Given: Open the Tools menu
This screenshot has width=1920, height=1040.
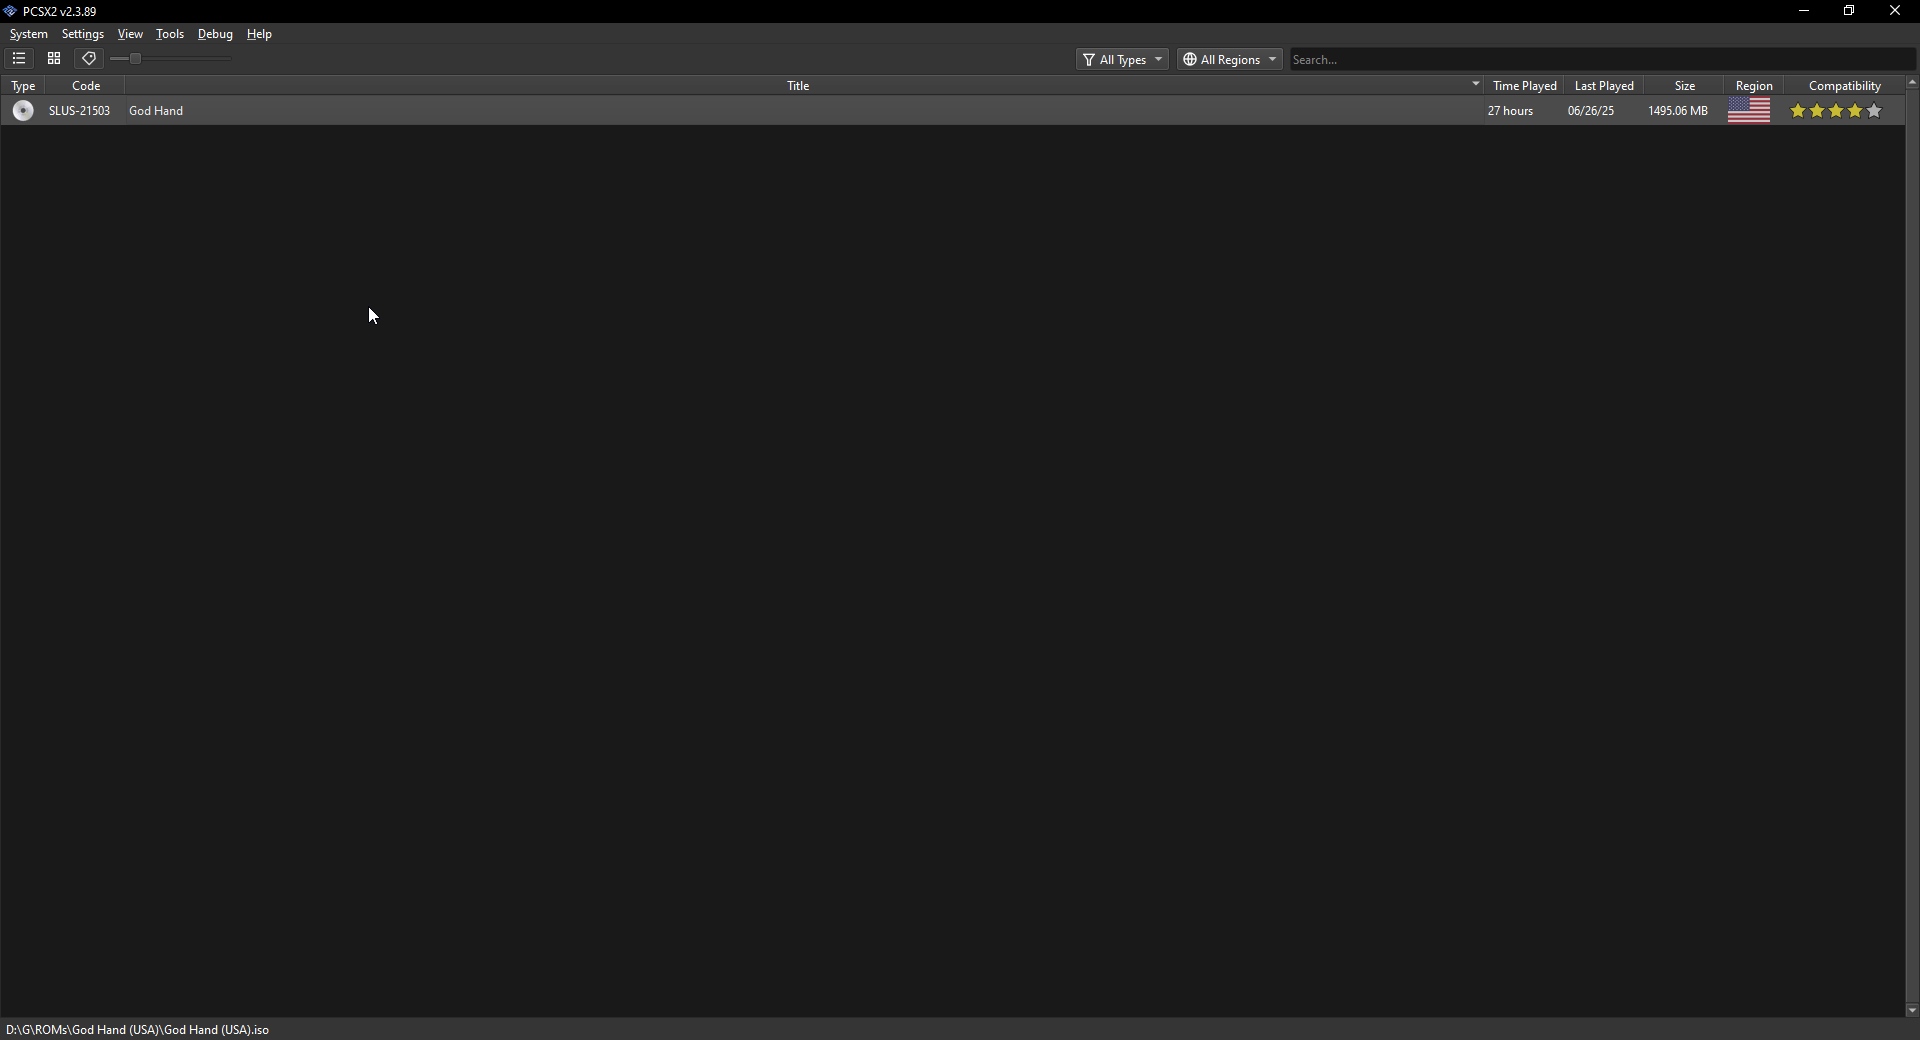Looking at the screenshot, I should pos(170,34).
